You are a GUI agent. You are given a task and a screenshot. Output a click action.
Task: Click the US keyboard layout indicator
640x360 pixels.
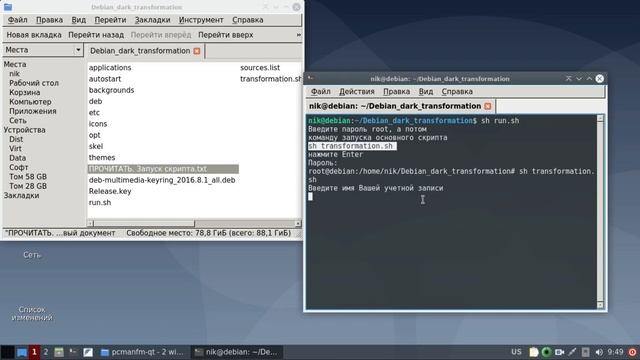pyautogui.click(x=516, y=352)
